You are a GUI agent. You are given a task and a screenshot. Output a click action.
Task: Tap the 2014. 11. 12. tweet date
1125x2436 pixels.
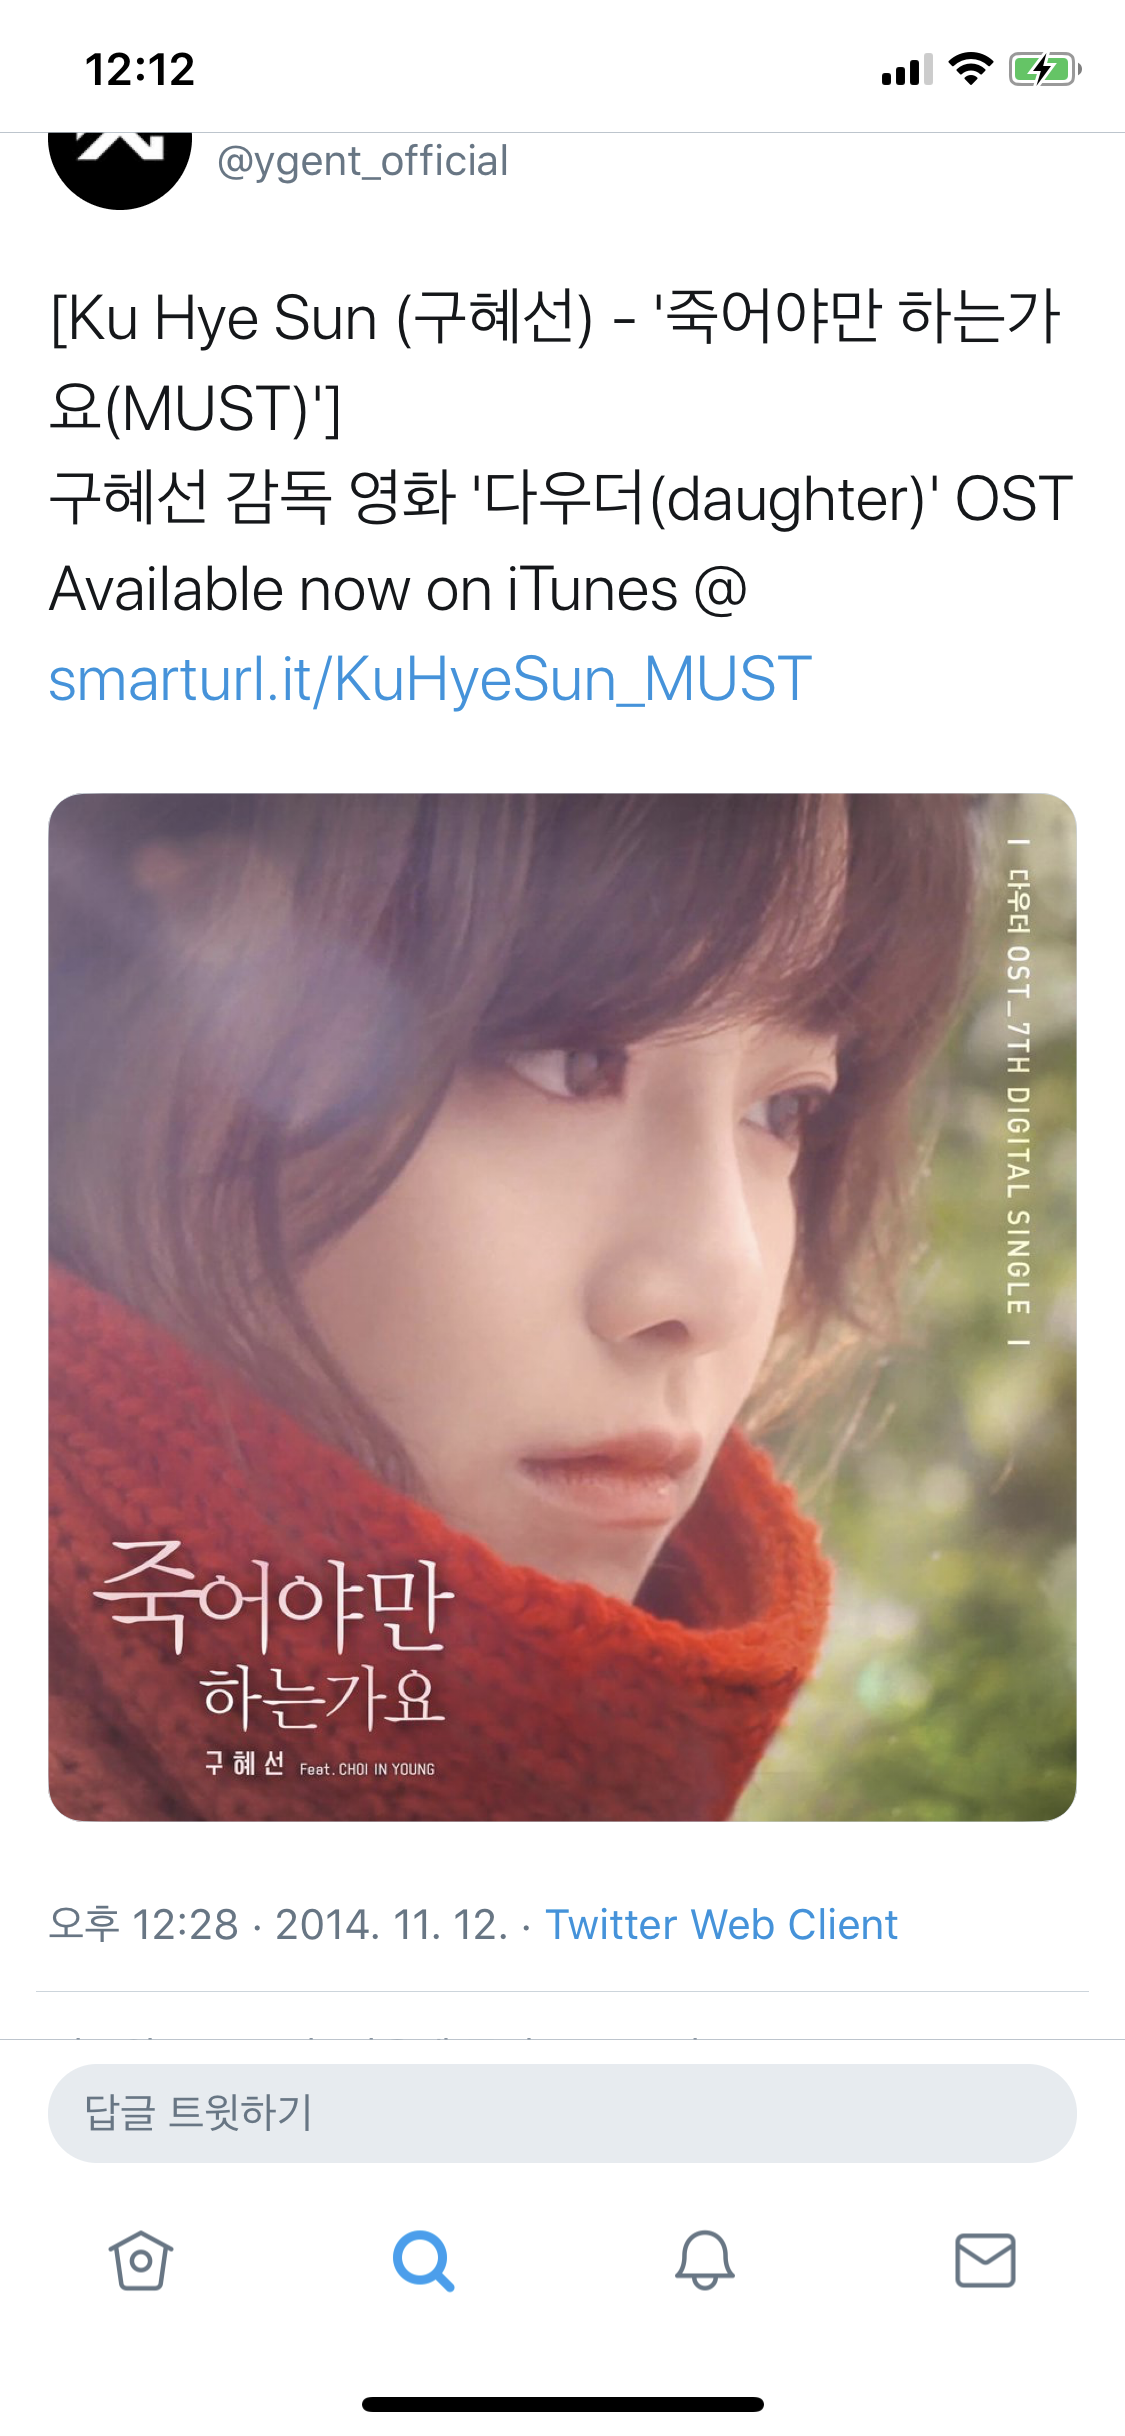tap(391, 1925)
